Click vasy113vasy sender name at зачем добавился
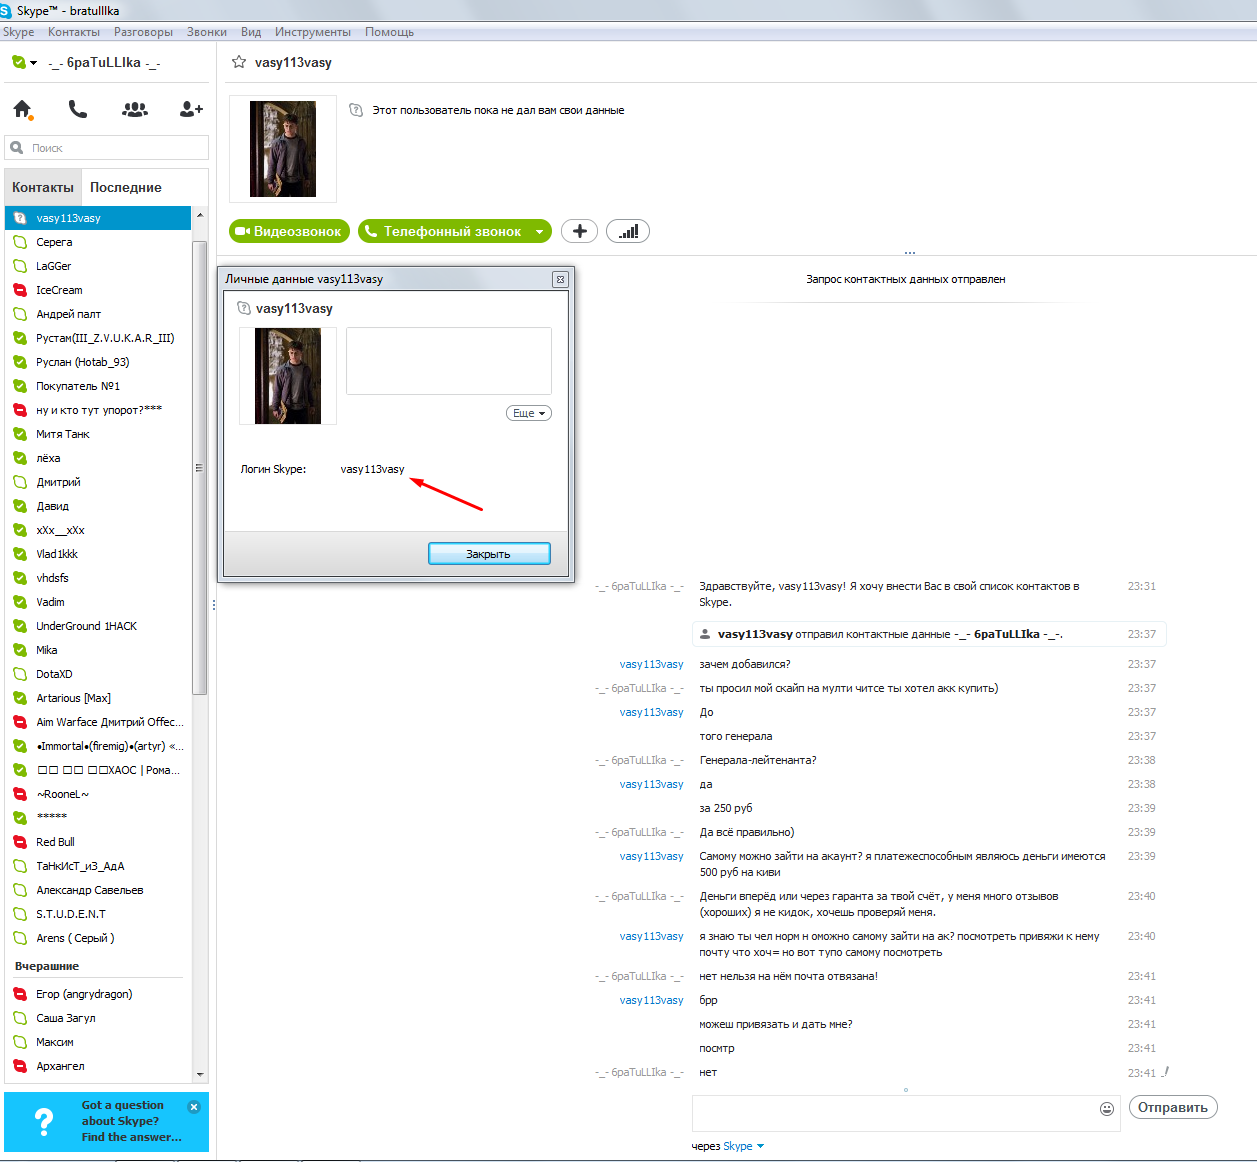This screenshot has width=1257, height=1162. point(651,664)
